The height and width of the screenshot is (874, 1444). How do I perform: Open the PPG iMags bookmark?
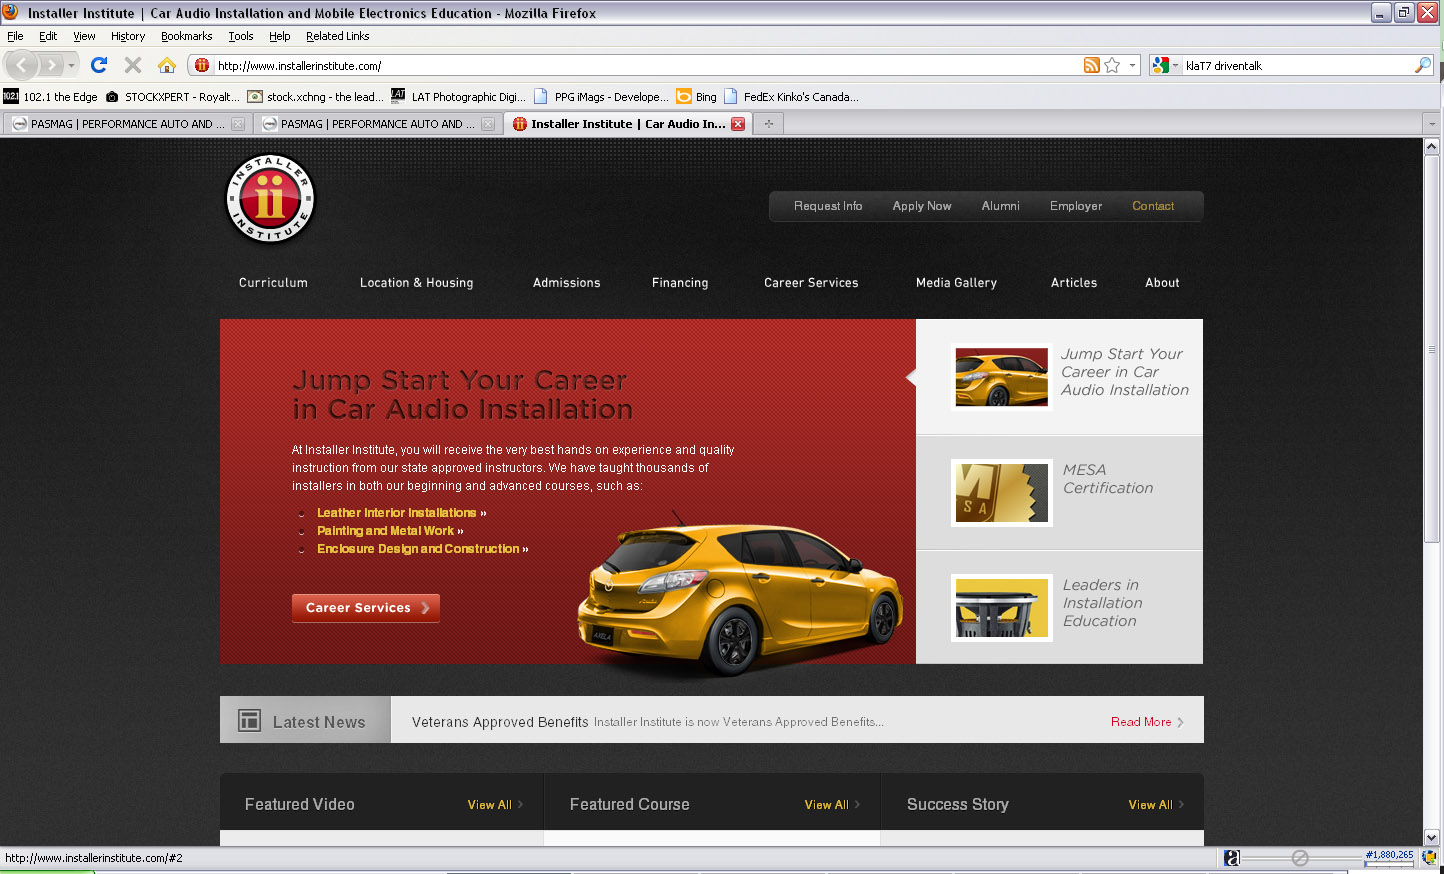tap(601, 97)
